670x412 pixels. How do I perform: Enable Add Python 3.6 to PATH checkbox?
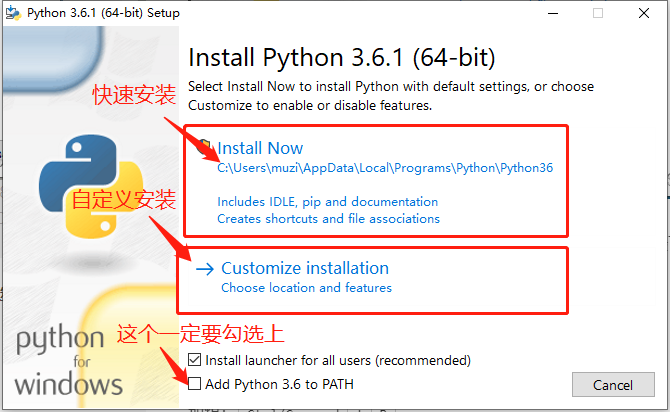194,383
